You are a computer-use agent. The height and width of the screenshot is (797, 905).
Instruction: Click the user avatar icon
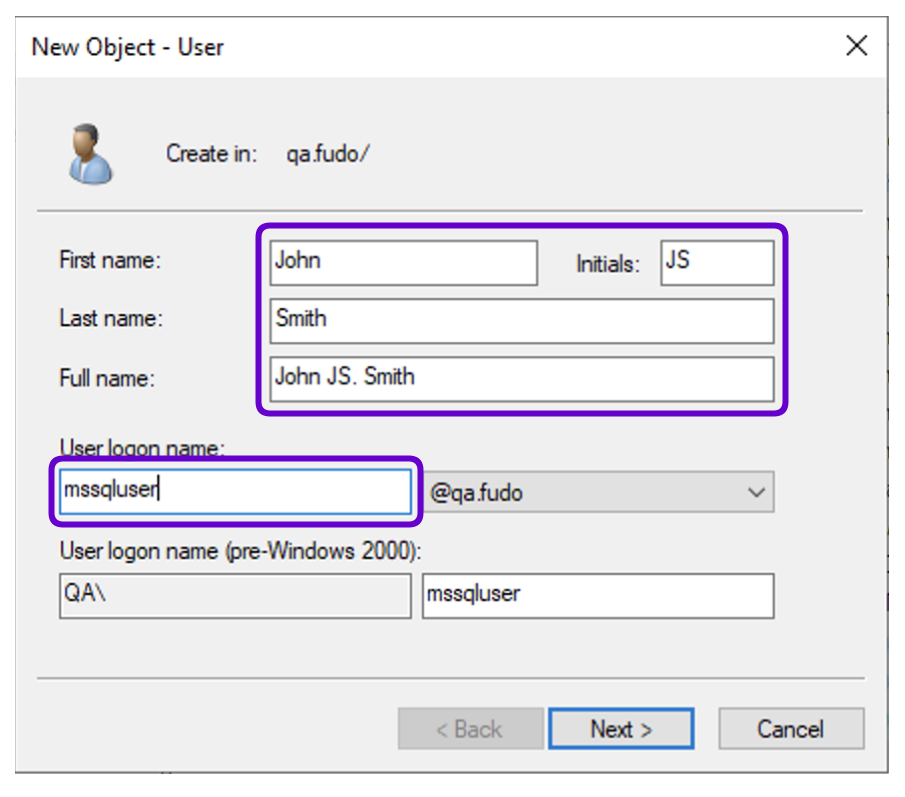coord(91,154)
